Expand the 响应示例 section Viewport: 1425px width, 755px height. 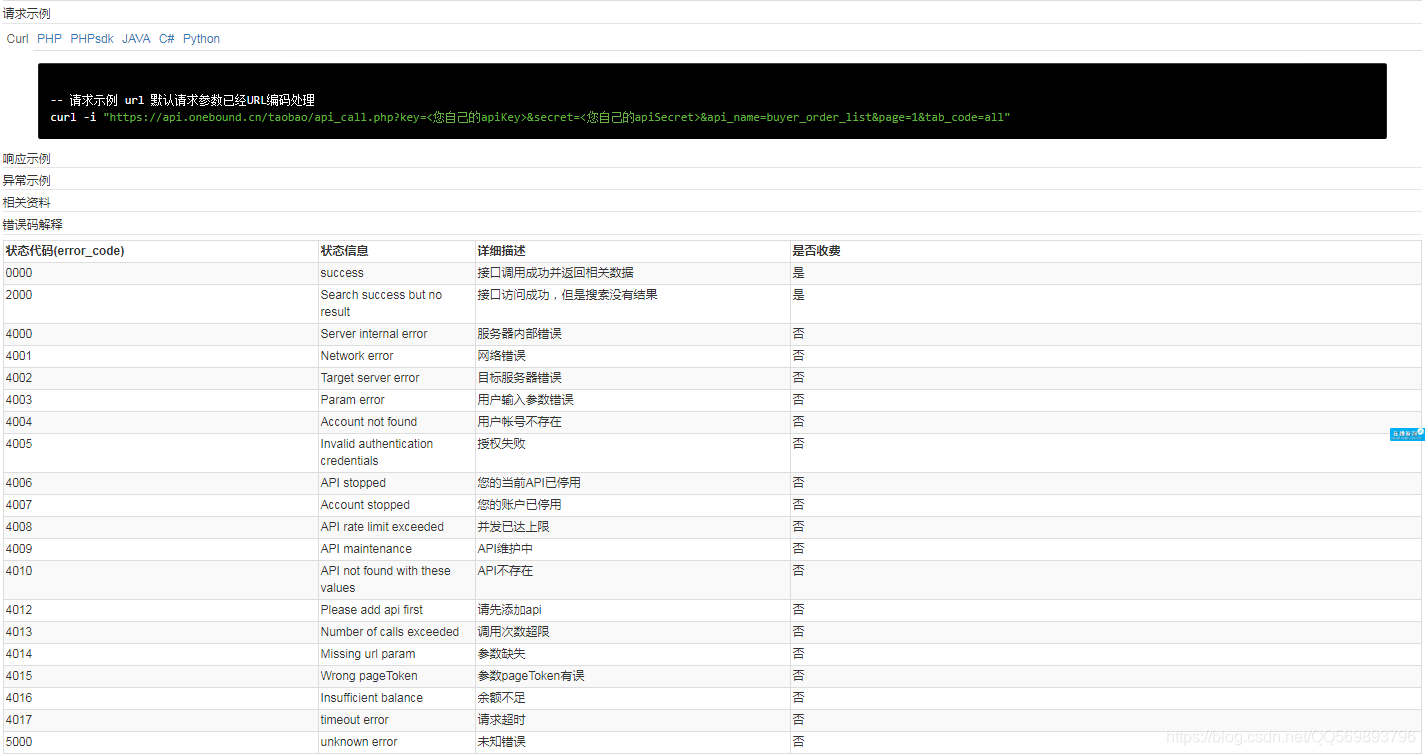pos(27,159)
